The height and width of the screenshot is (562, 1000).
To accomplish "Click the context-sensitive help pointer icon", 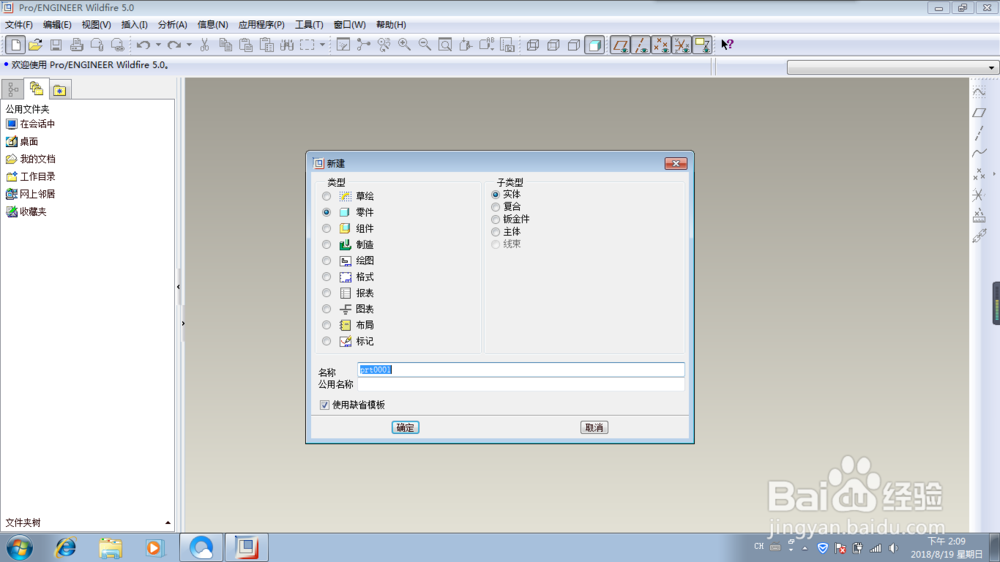I will [727, 45].
